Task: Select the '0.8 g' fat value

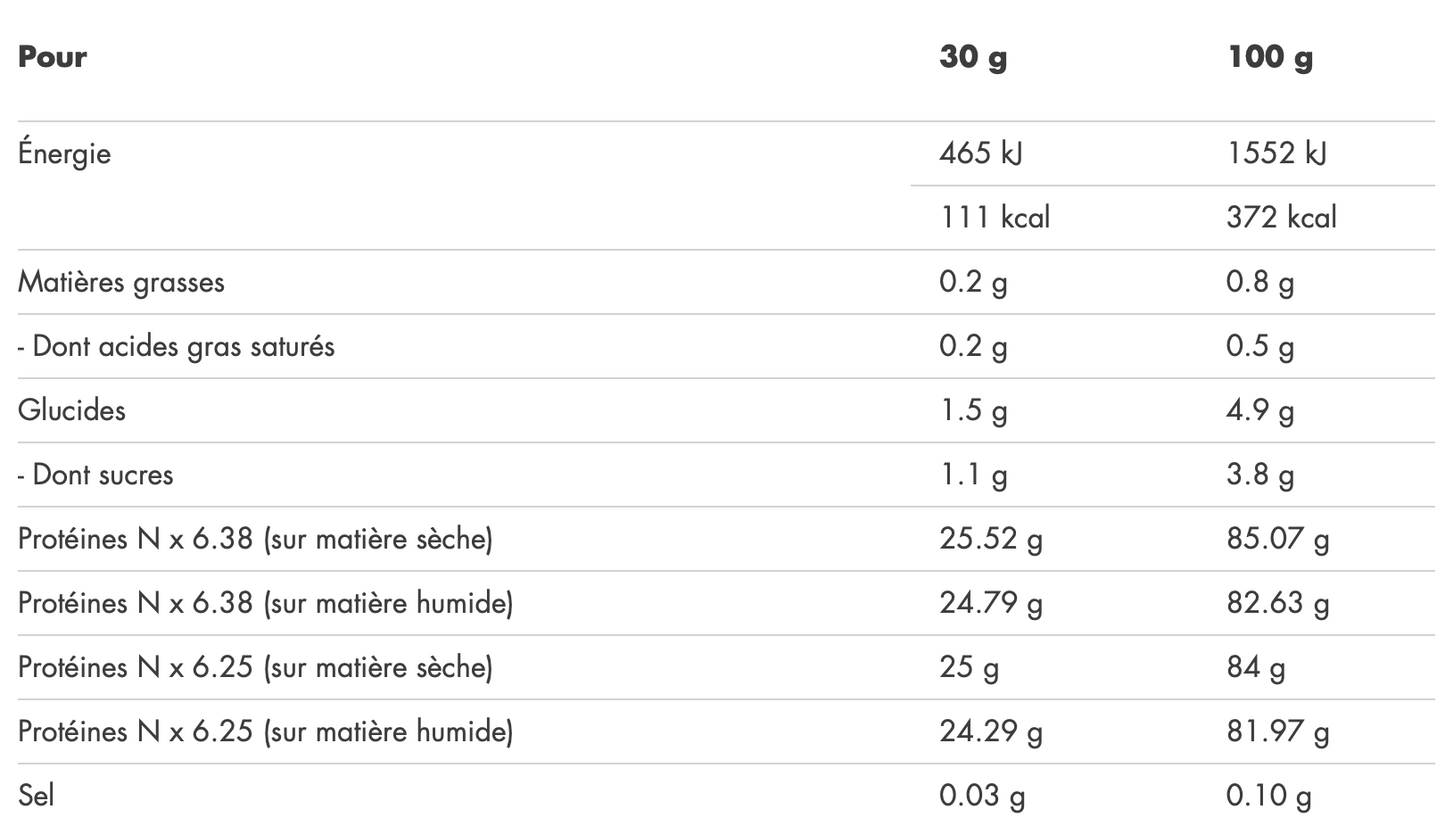Action: point(1260,282)
